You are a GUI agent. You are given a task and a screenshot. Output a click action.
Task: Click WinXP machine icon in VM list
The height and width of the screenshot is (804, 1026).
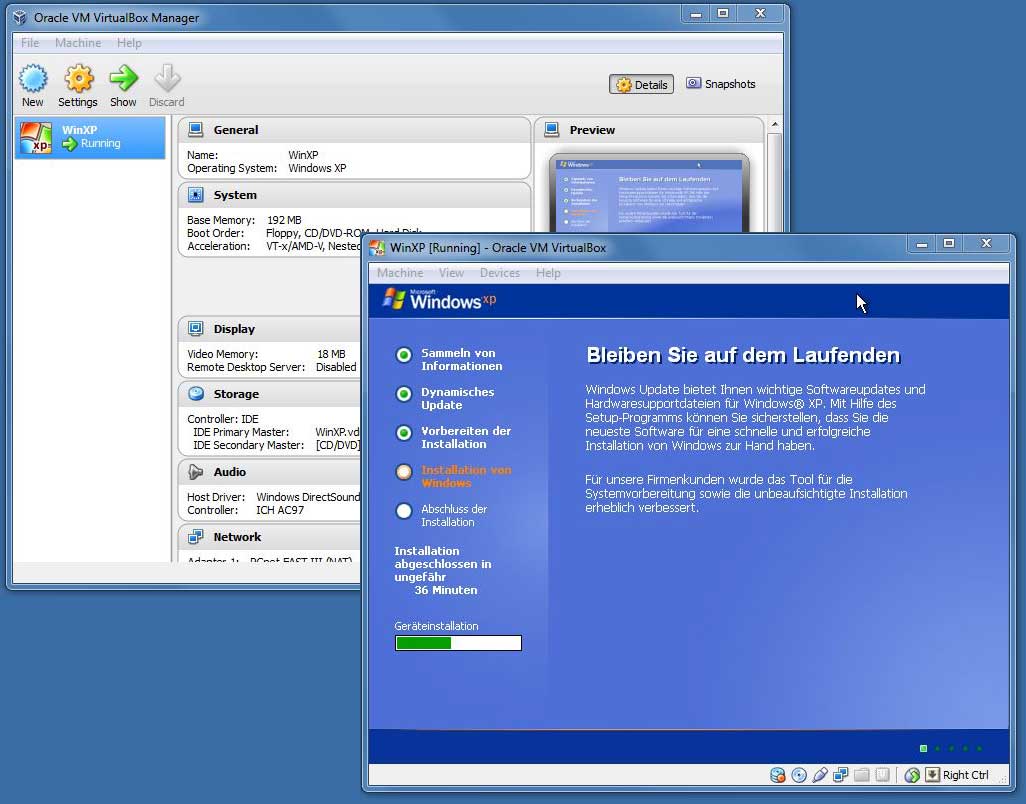pos(35,138)
